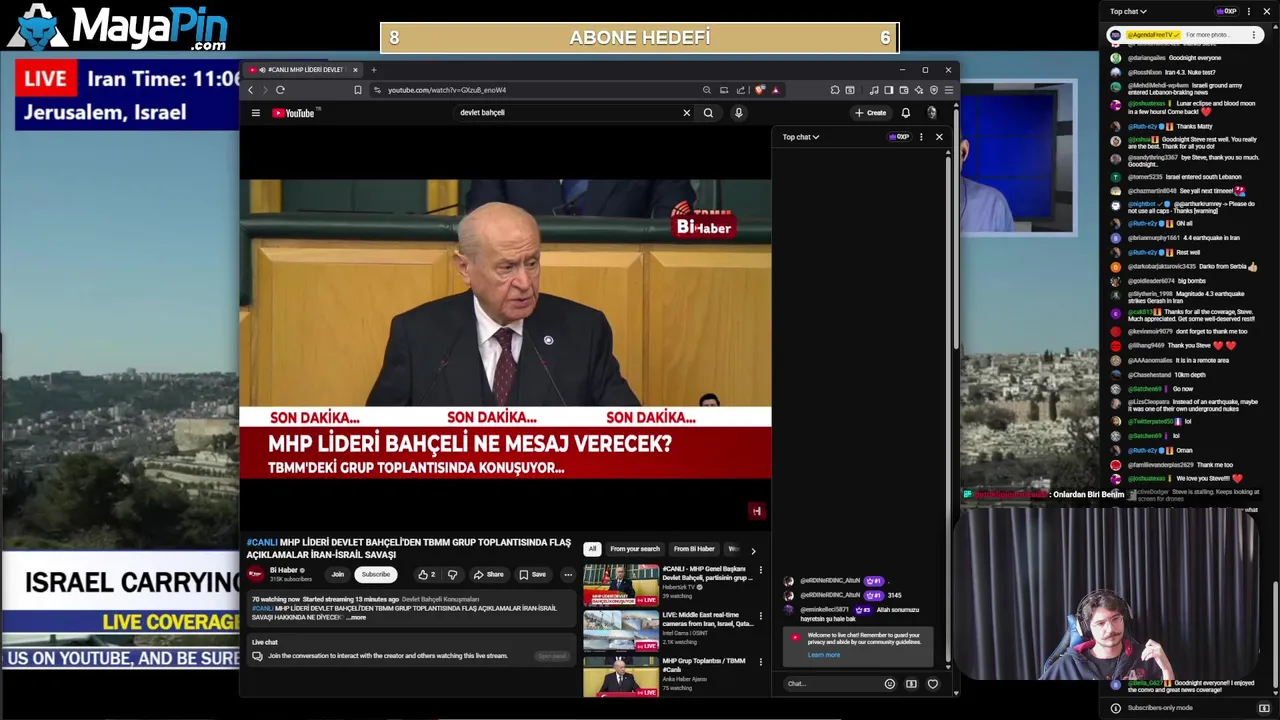Image resolution: width=1280 pixels, height=720 pixels.
Task: Open a new browser tab
Action: (373, 70)
